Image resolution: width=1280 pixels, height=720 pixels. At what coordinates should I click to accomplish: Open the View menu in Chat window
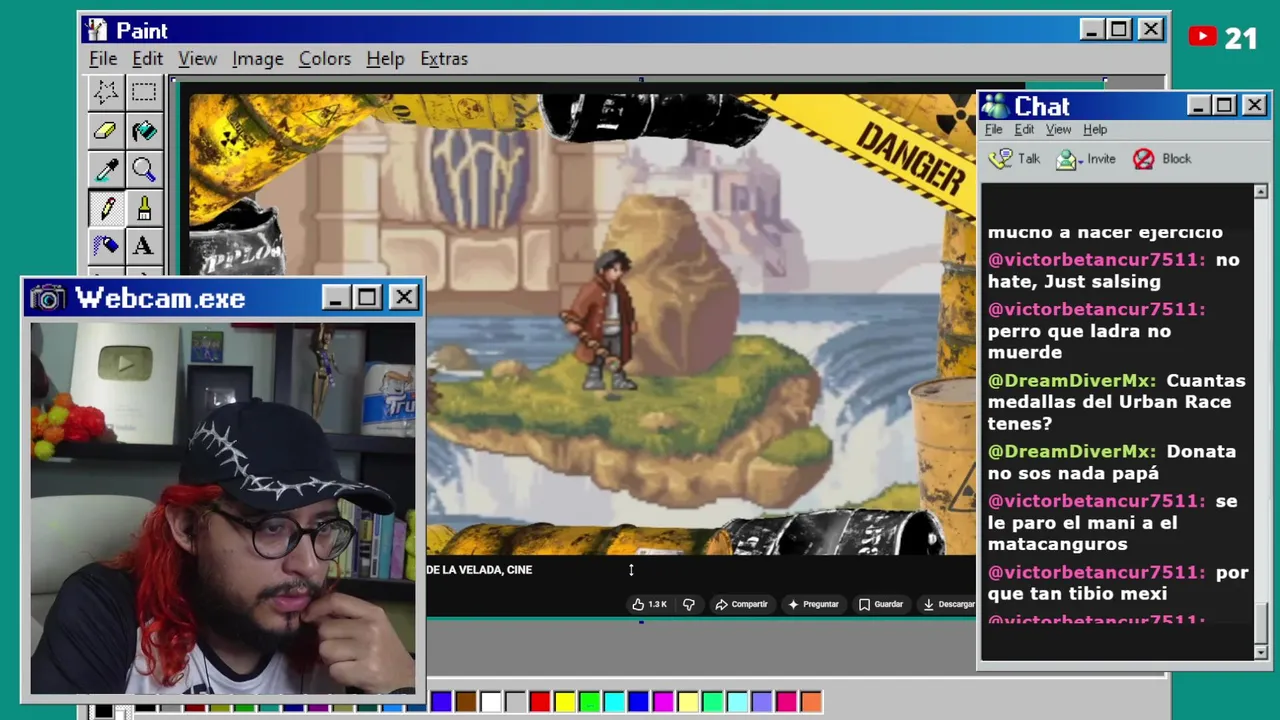[x=1058, y=130]
